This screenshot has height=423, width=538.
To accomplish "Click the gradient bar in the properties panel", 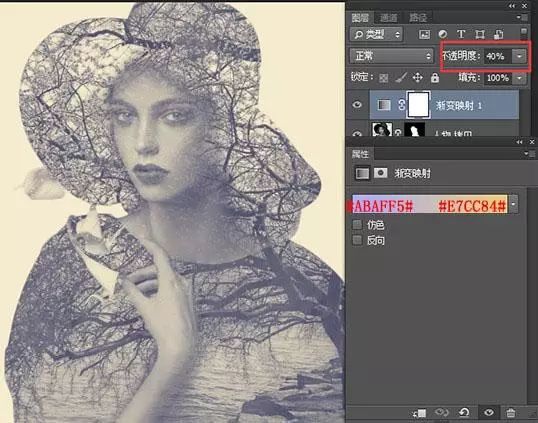I will 430,204.
